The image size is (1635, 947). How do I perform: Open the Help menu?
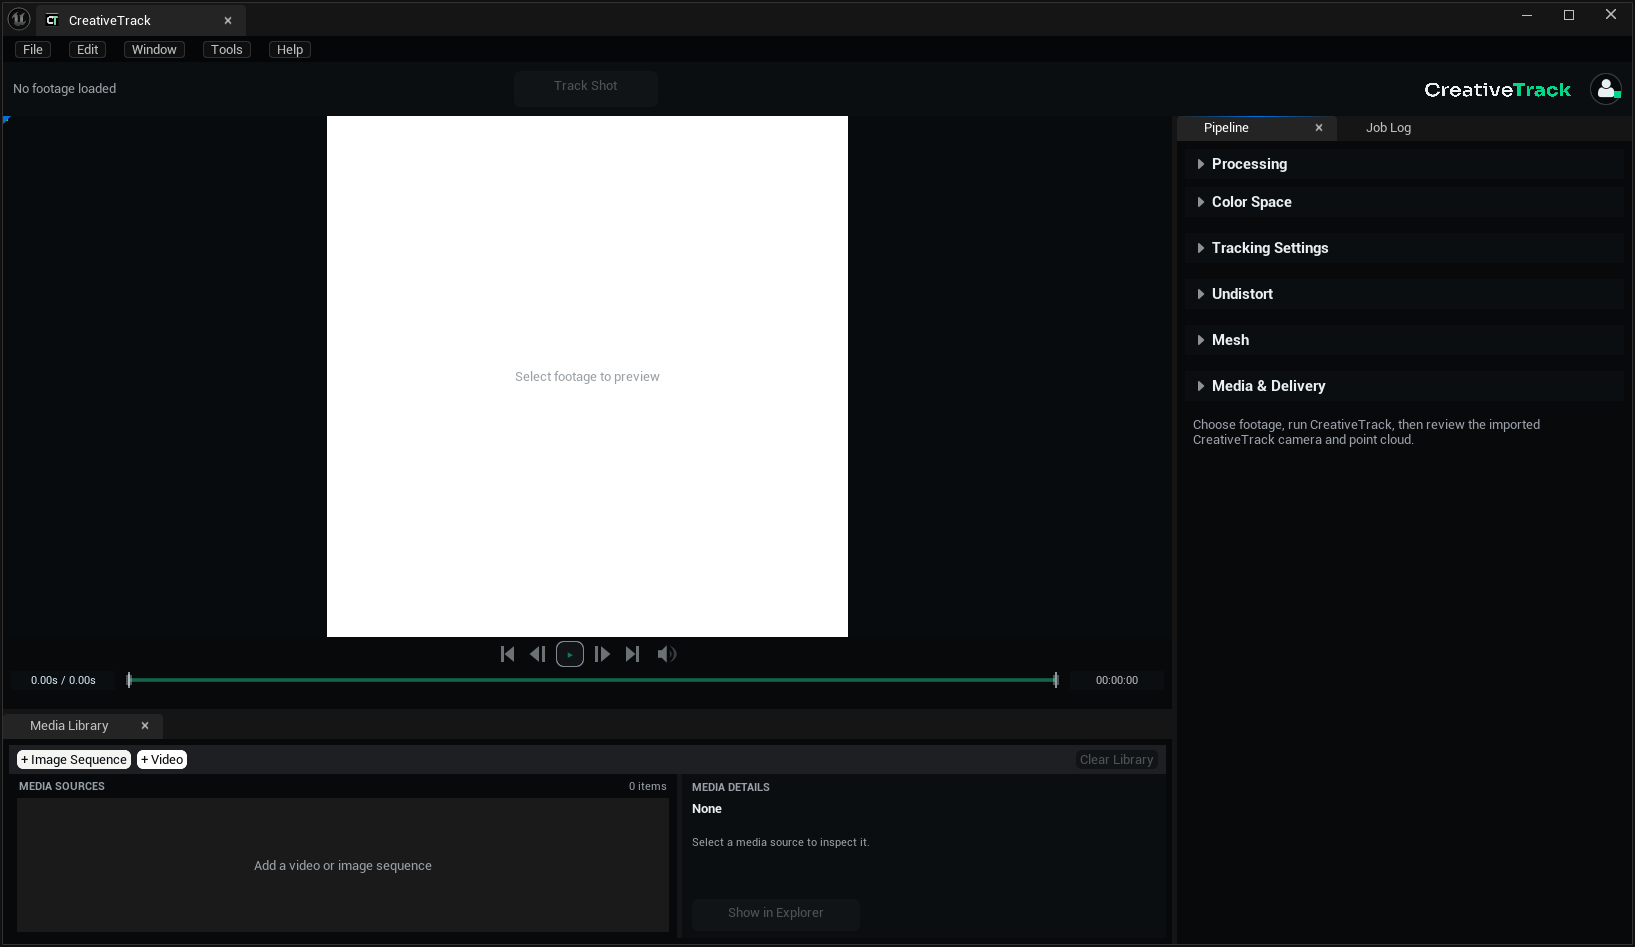pyautogui.click(x=290, y=50)
